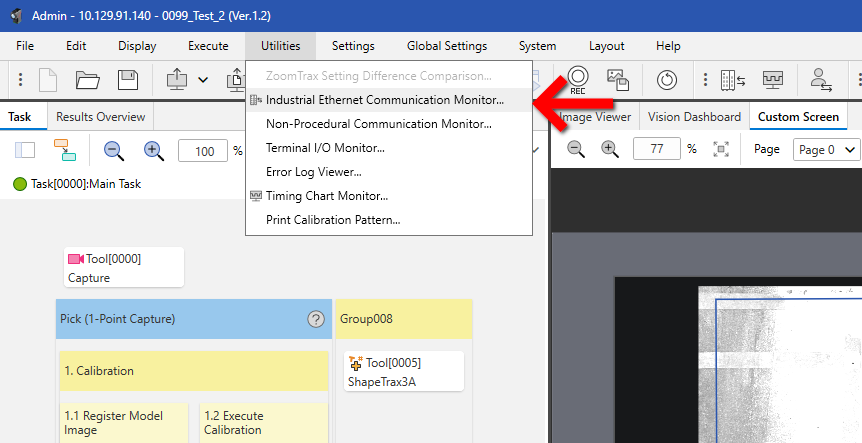Open the Display menu
Image resolution: width=862 pixels, height=443 pixels.
137,46
